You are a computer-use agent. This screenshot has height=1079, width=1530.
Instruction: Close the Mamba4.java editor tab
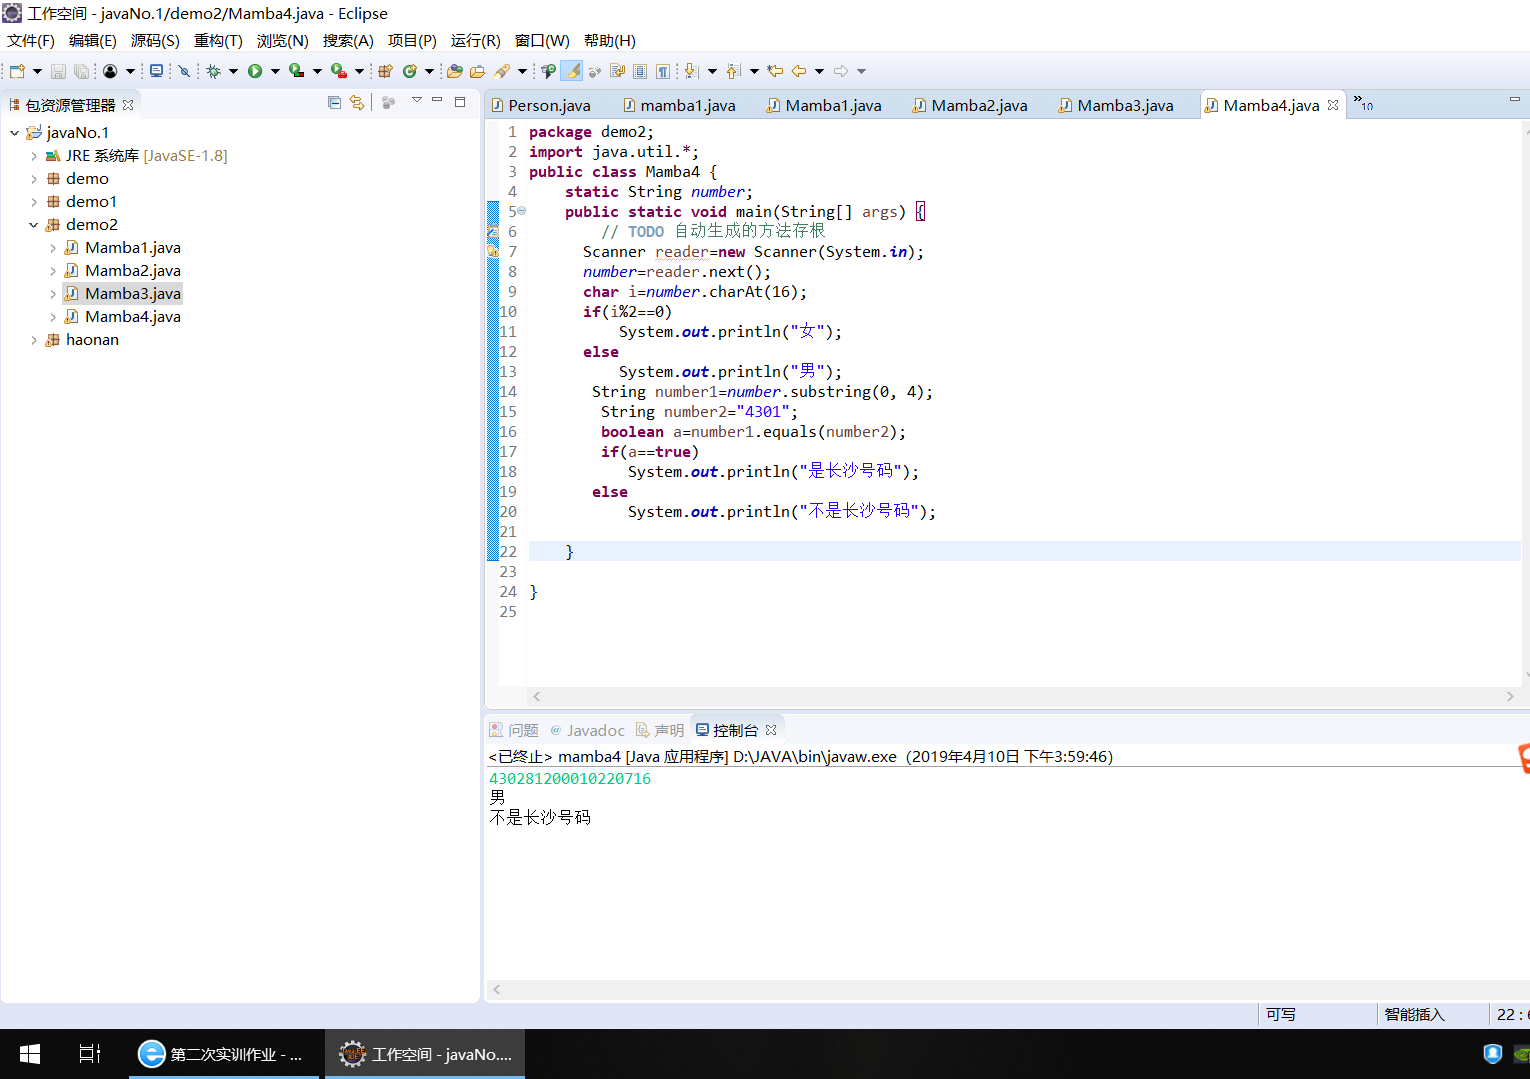pyautogui.click(x=1333, y=105)
